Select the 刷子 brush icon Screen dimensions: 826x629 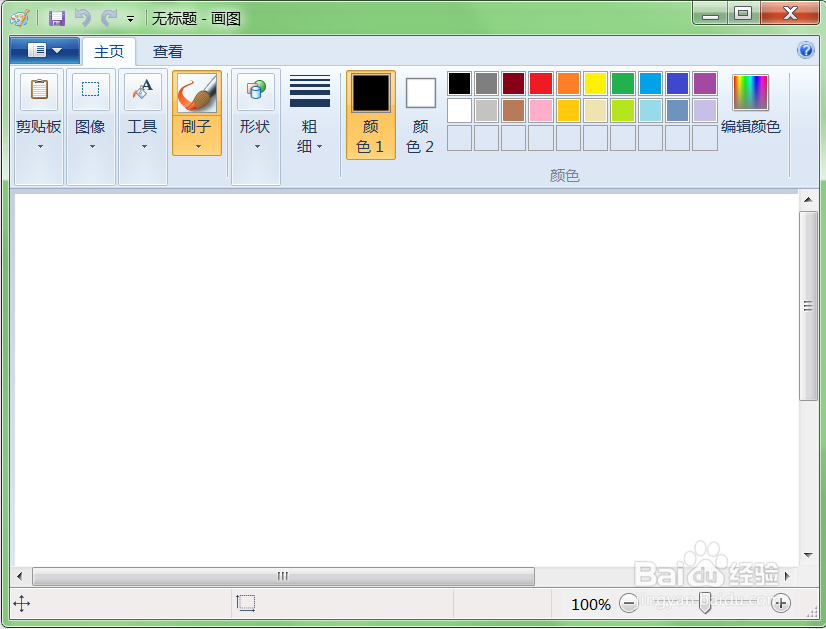coord(197,93)
